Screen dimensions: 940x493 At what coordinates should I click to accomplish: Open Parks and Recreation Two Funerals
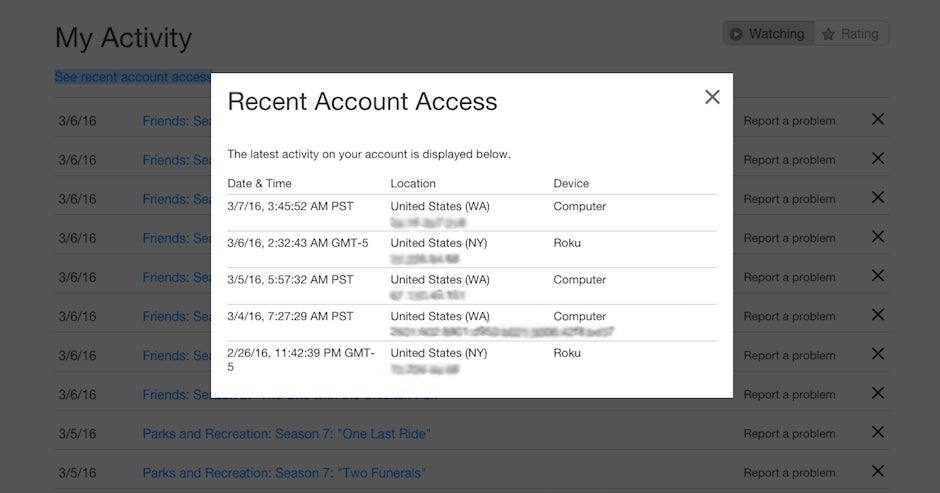click(284, 473)
